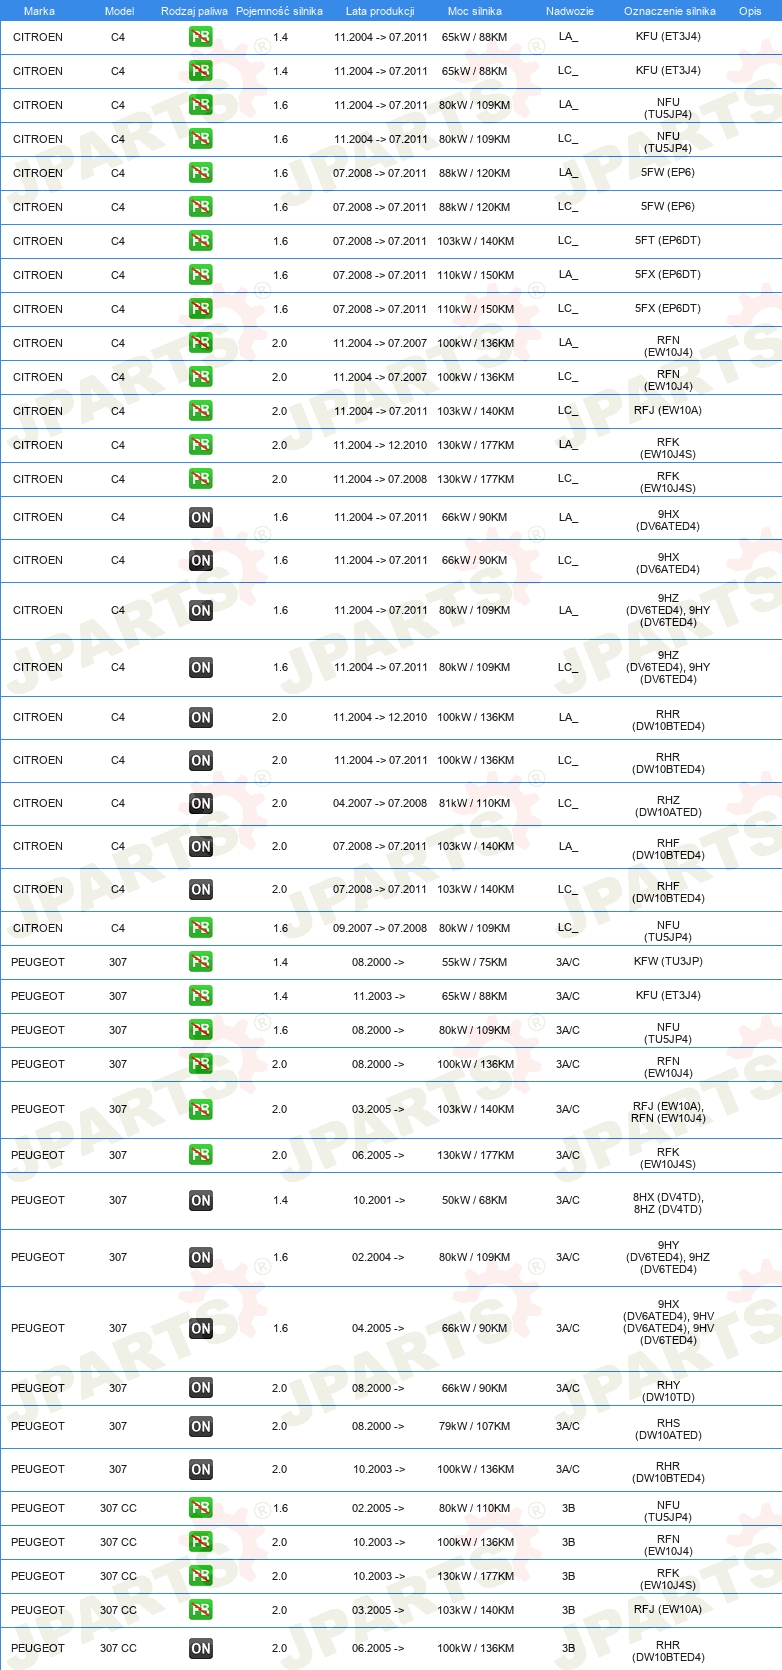Click petrol icon in Peugeot 307 CC RFK row

(x=201, y=1576)
